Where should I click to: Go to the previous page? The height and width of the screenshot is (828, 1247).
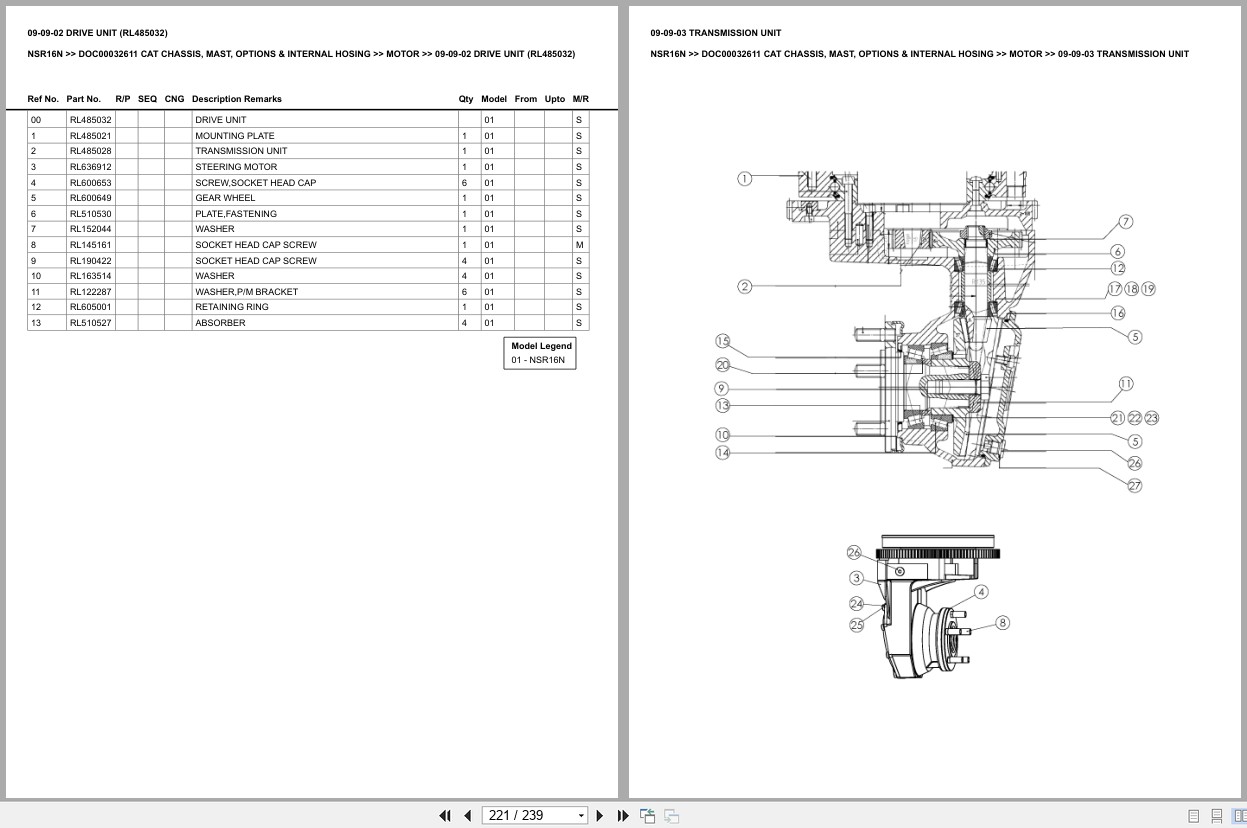467,816
